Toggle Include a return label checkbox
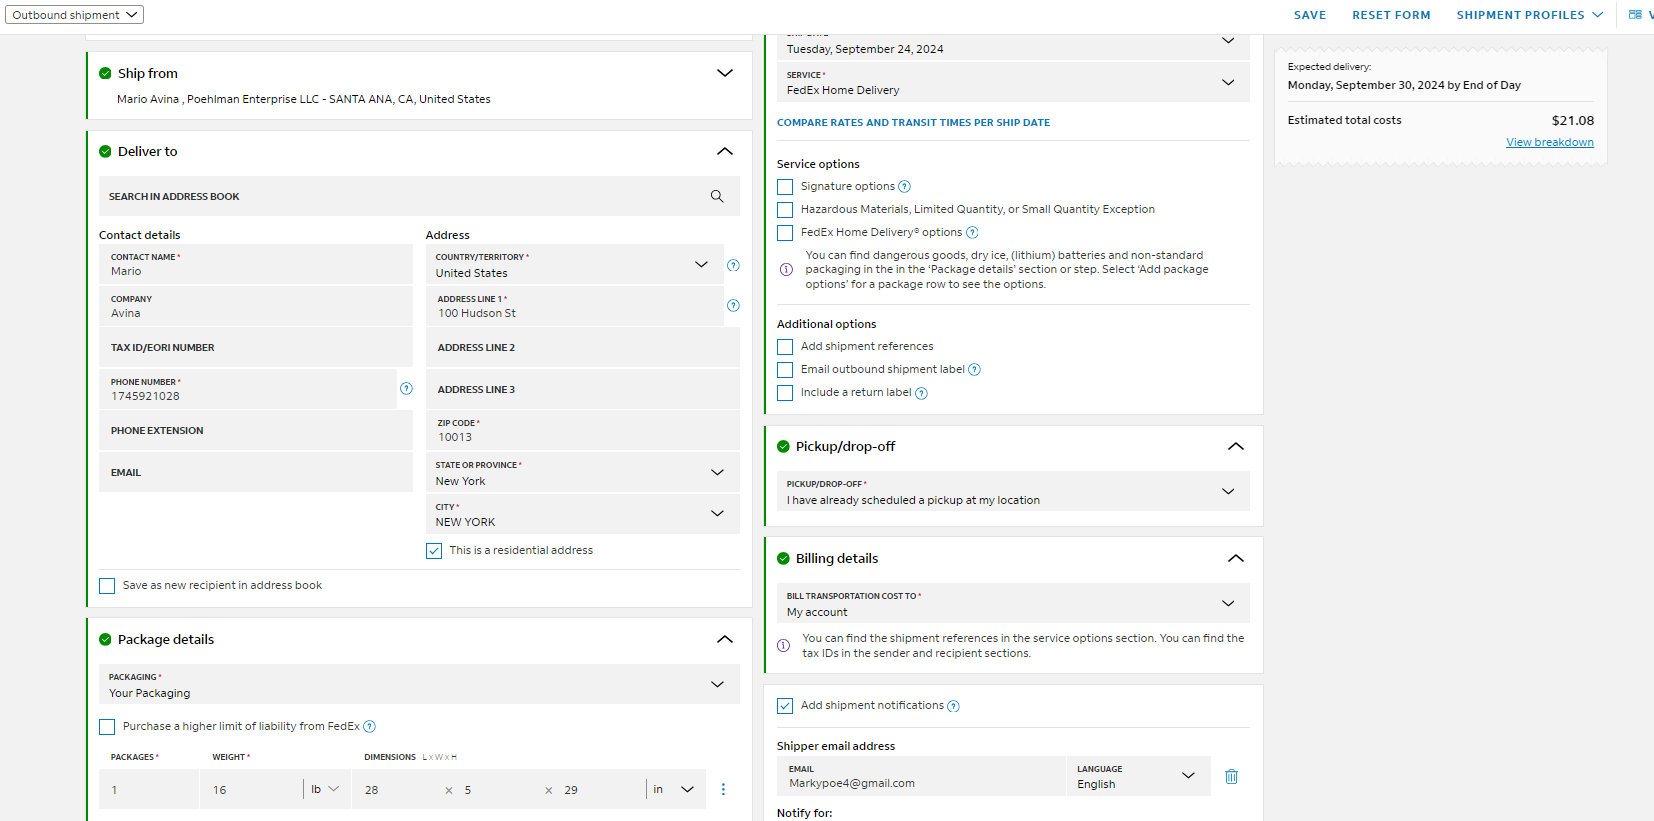 coord(785,393)
